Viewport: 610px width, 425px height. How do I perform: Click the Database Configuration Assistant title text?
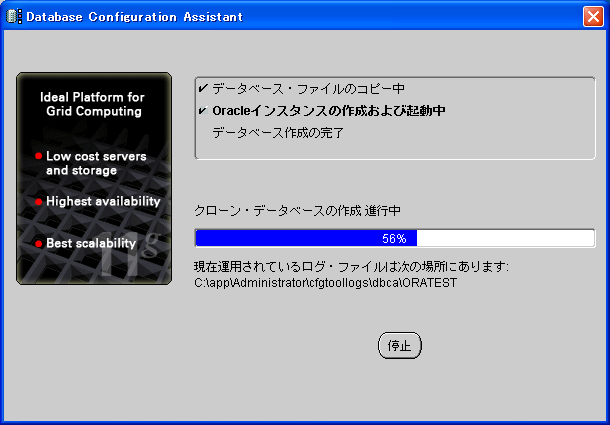(135, 17)
